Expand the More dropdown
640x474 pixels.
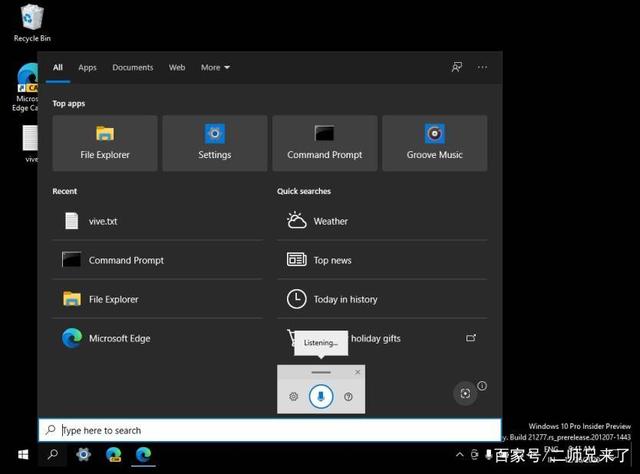[215, 67]
